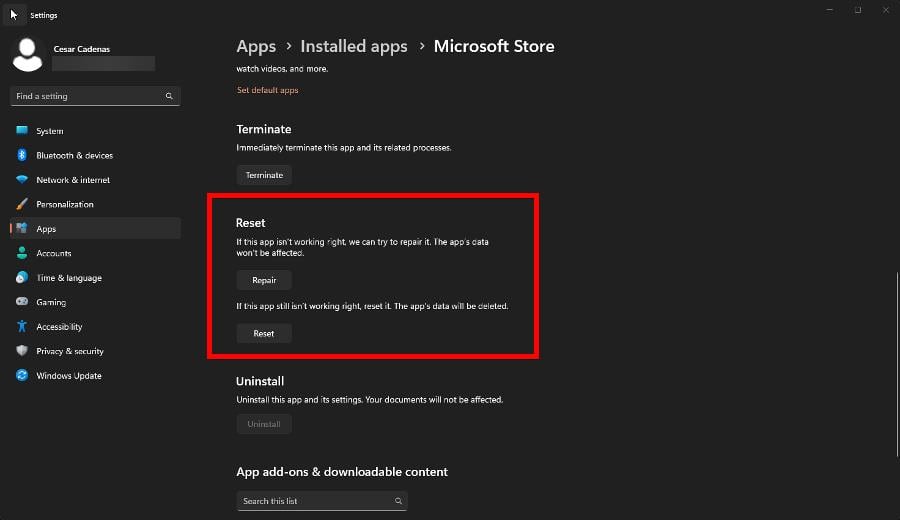This screenshot has height=520, width=900.
Task: Select Windows Update menu item
Action: (x=95, y=375)
